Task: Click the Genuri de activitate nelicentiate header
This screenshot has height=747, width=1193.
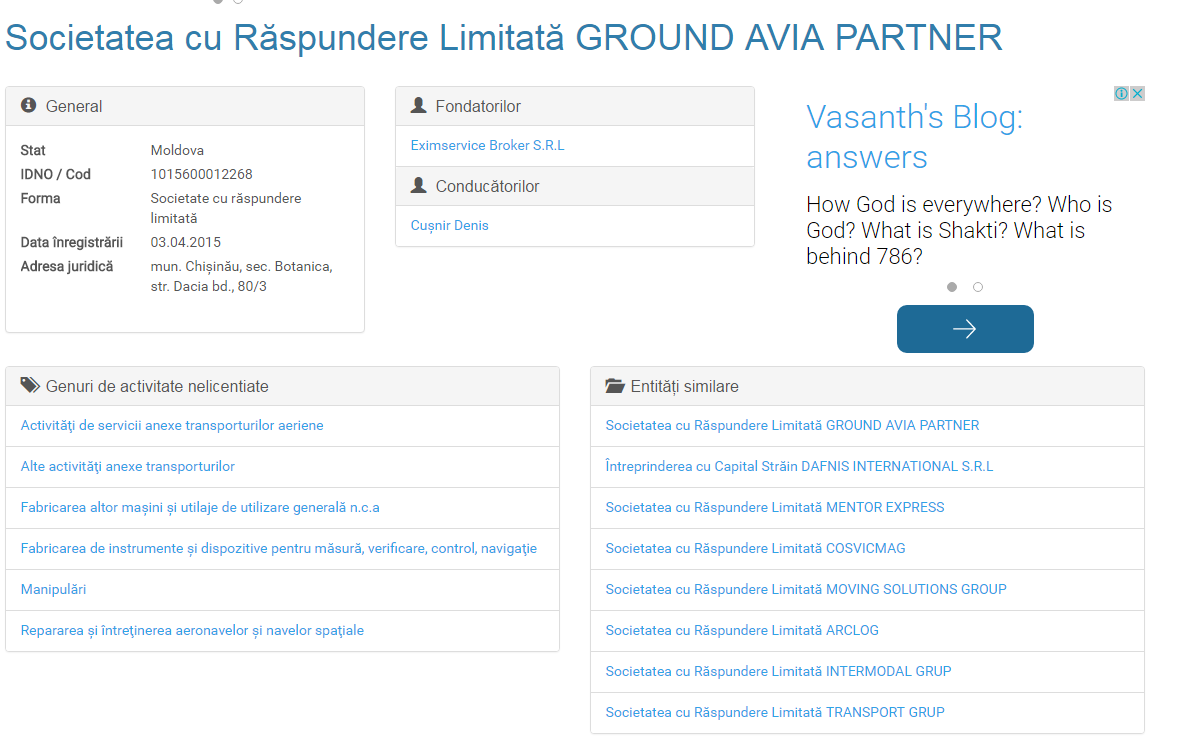Action: pyautogui.click(x=282, y=386)
